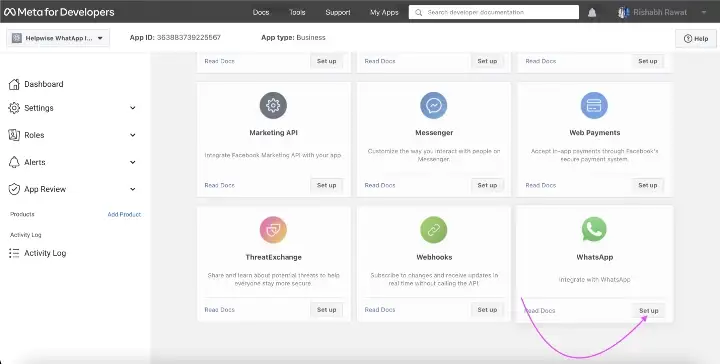Click the Marketing API gear icon
Image resolution: width=720 pixels, height=364 pixels.
pyautogui.click(x=273, y=105)
